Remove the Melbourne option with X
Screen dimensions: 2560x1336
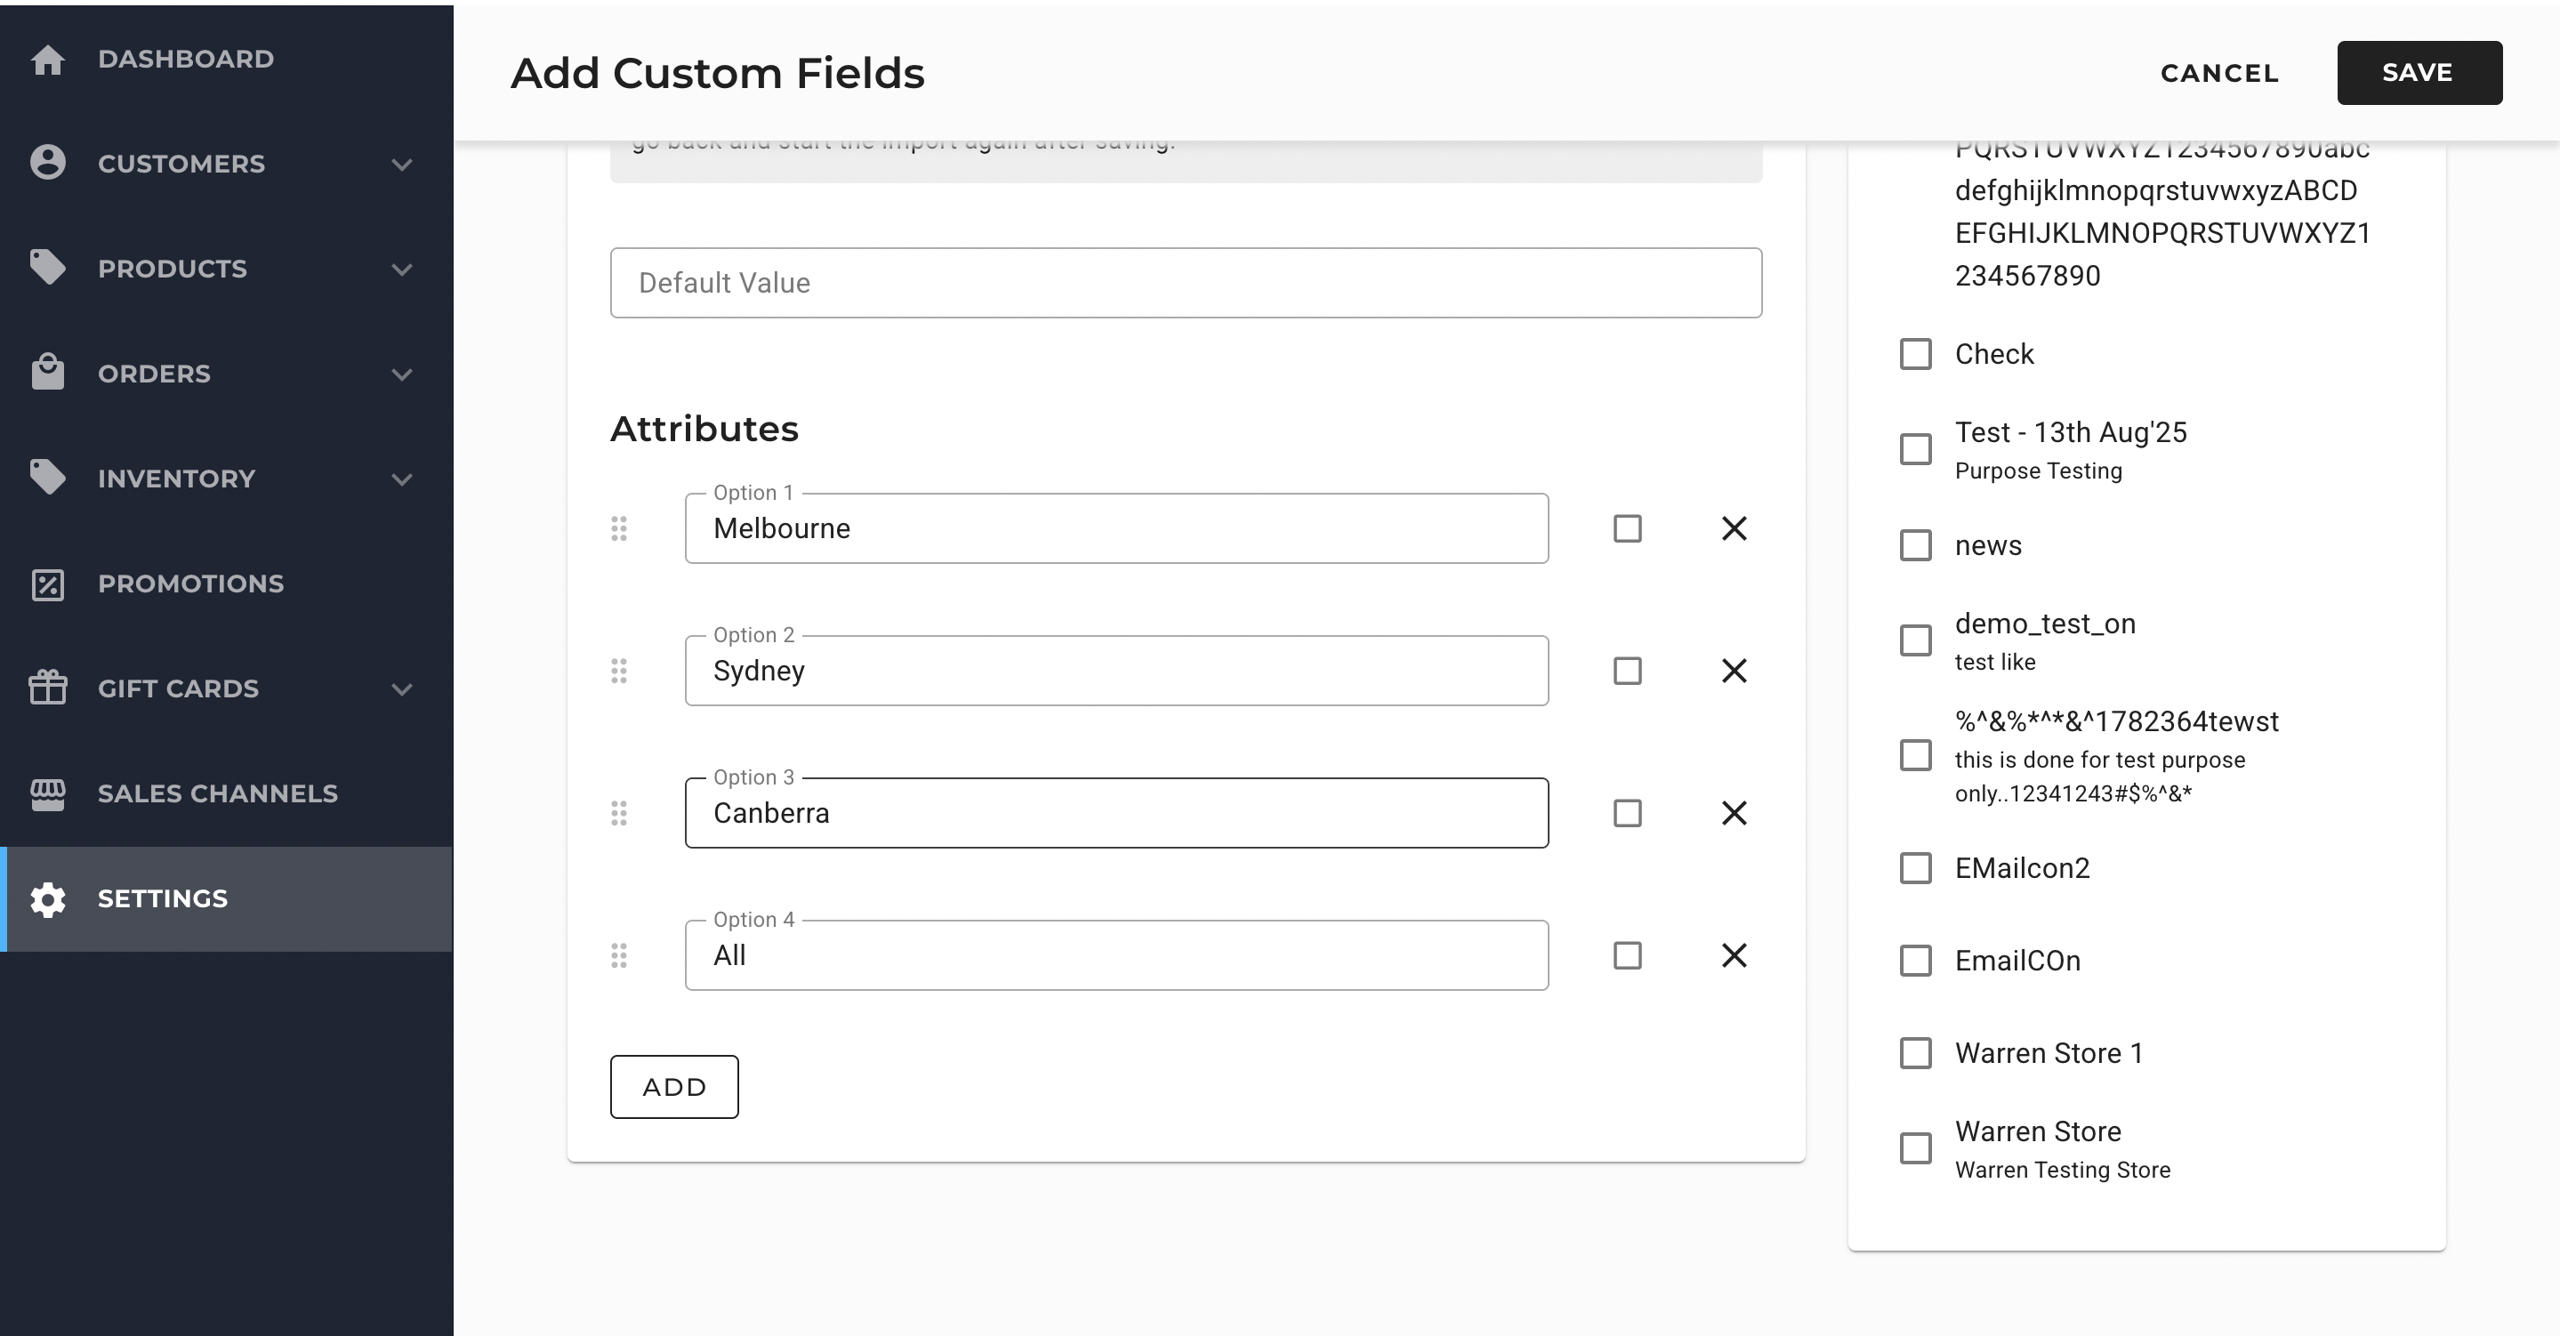click(1734, 528)
